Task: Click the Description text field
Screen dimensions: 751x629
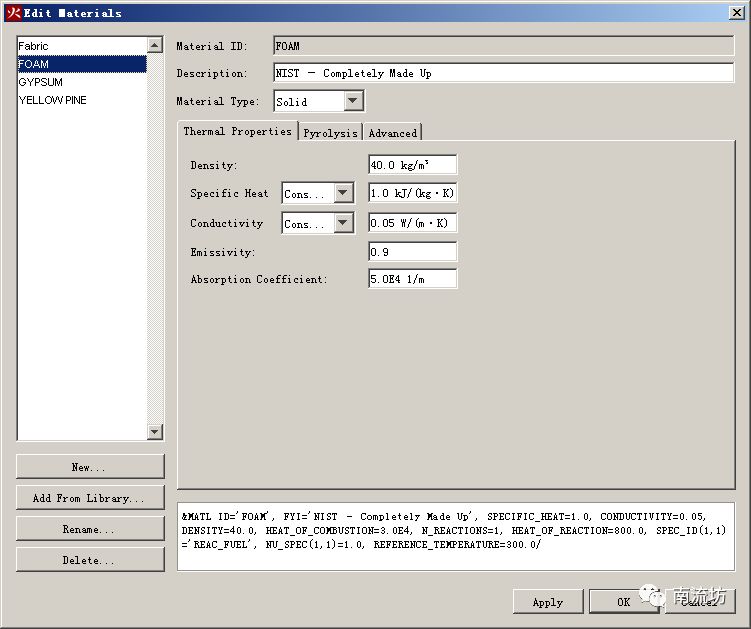Action: click(x=503, y=73)
